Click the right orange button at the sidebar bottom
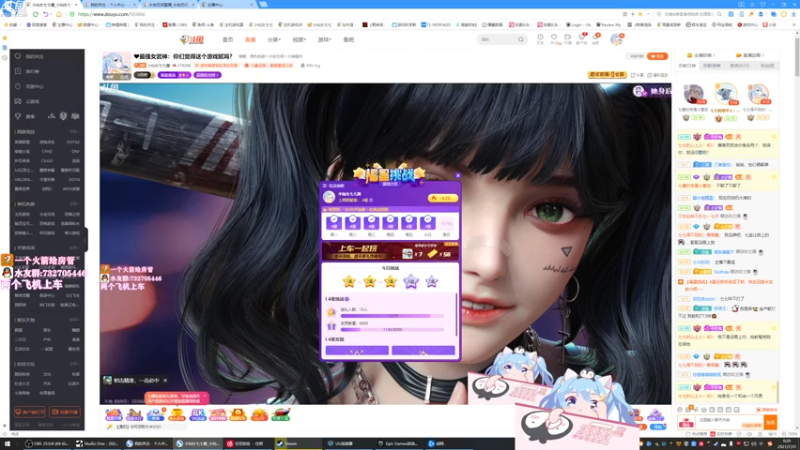 [x=65, y=412]
